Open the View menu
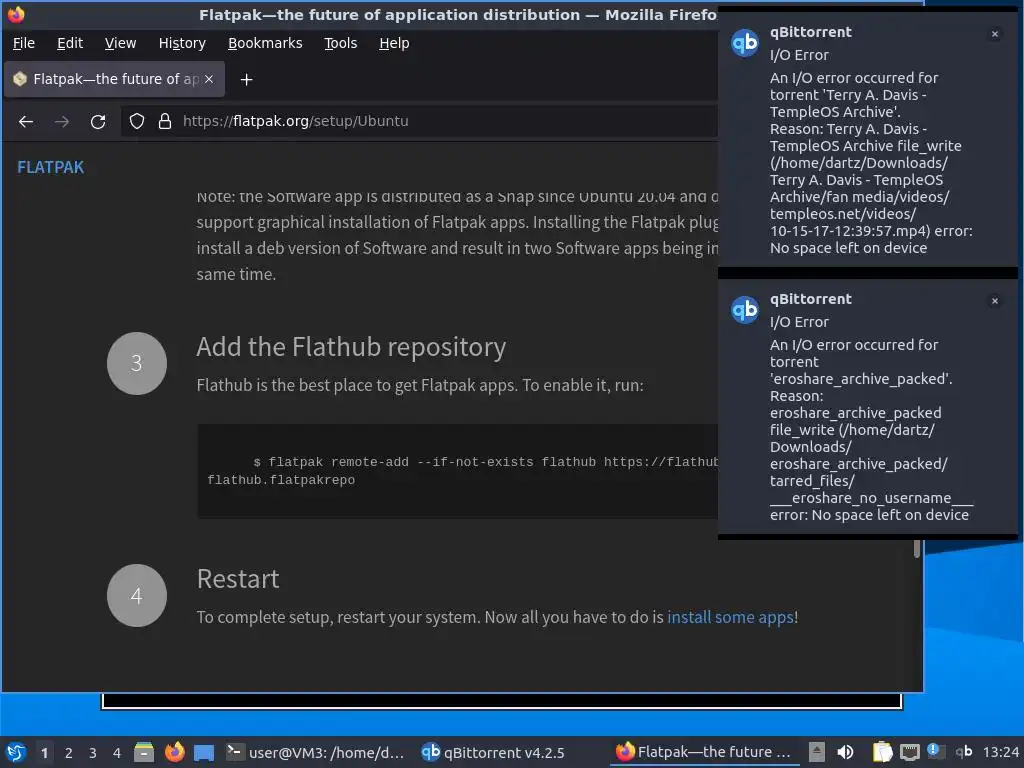 [x=120, y=43]
